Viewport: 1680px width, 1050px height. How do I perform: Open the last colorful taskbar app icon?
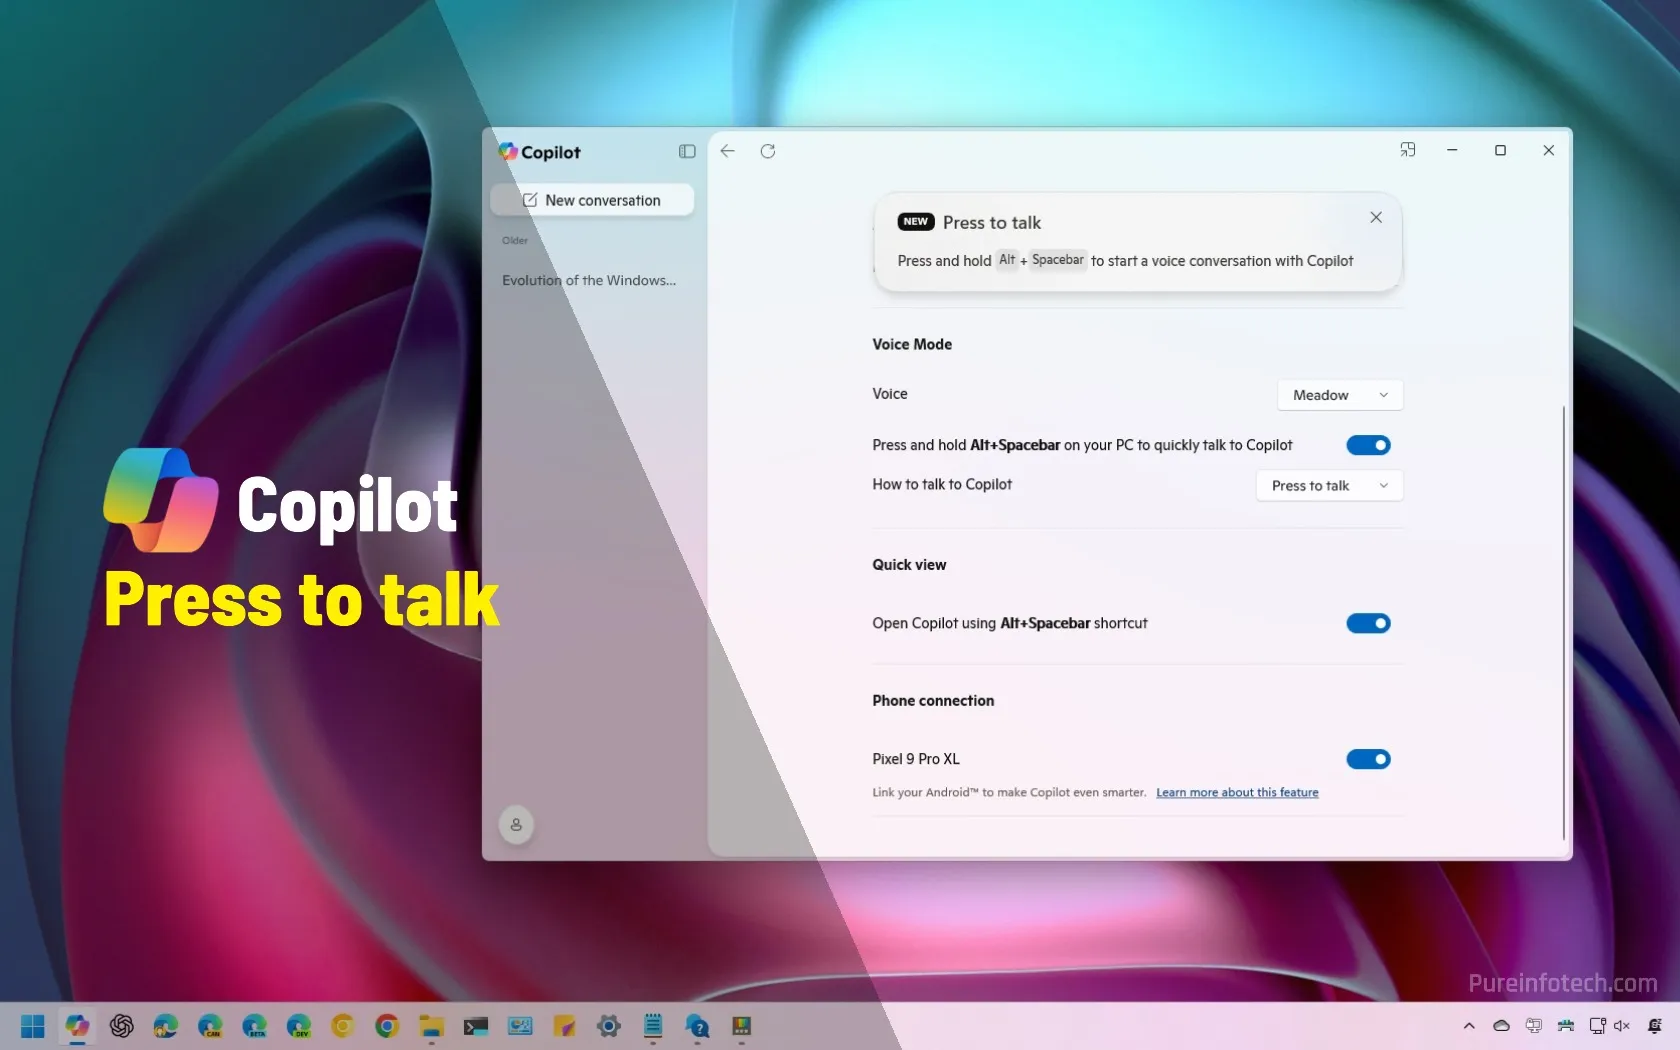point(741,1026)
